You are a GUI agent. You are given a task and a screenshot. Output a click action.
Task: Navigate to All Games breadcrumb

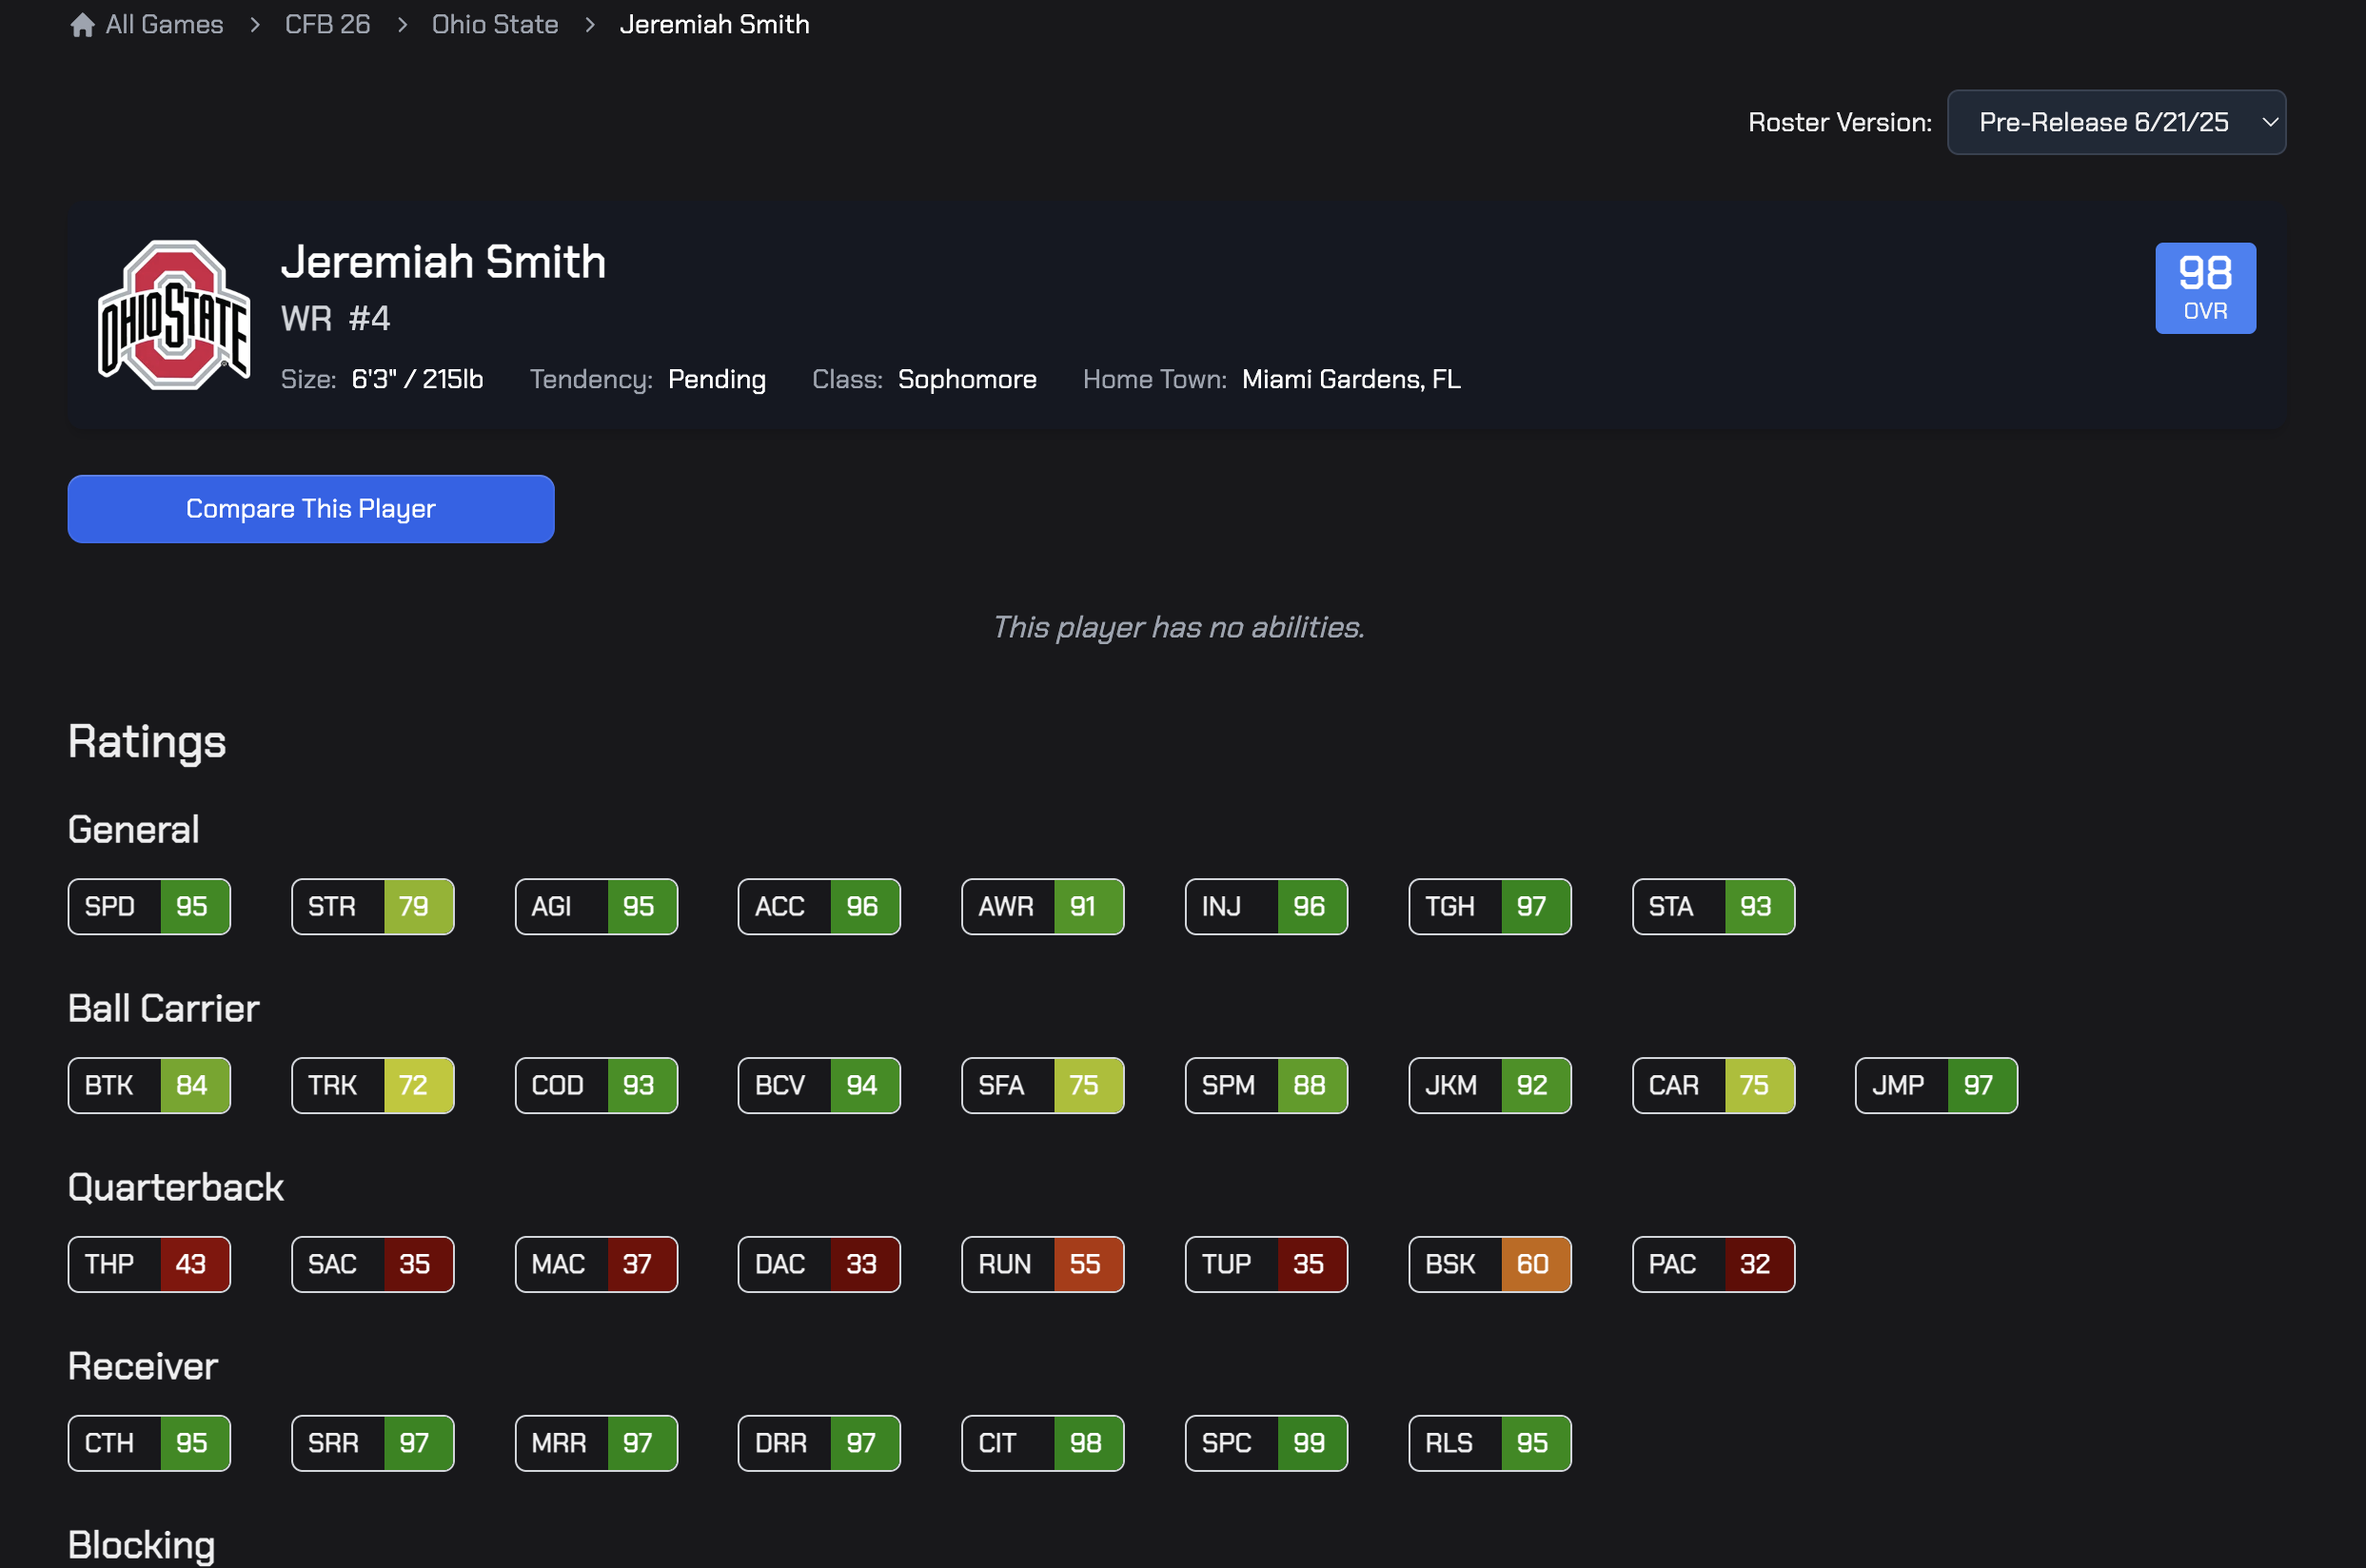164,25
